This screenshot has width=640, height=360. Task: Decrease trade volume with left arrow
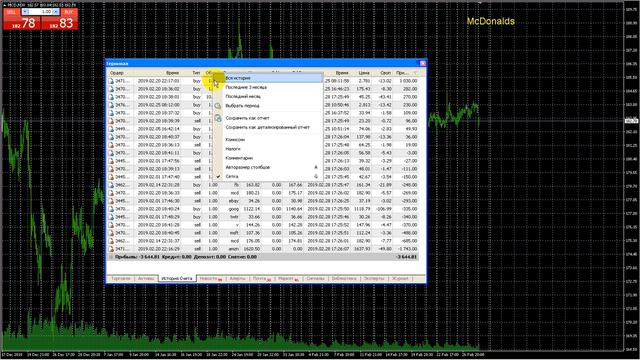tap(25, 12)
